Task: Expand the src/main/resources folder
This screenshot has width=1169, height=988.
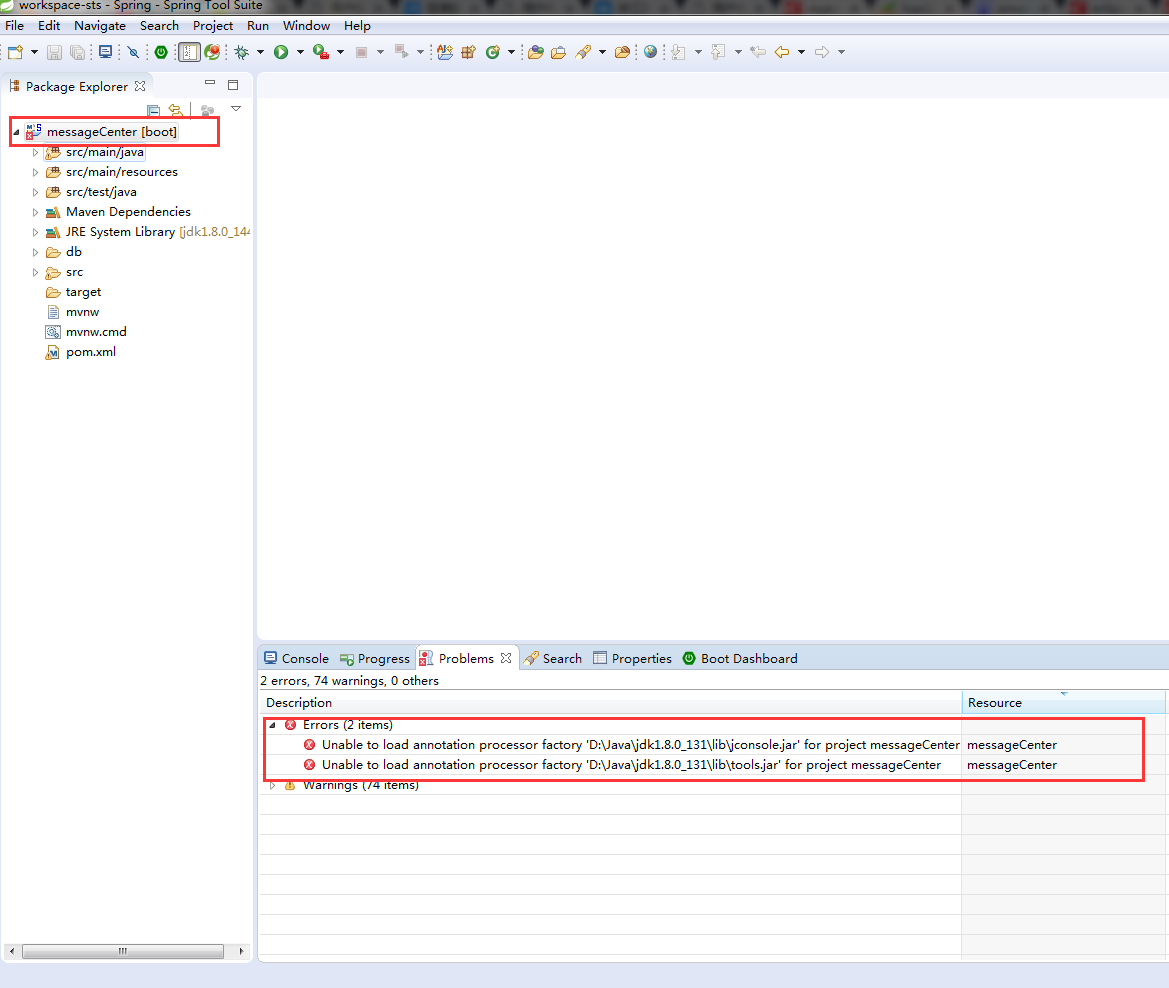Action: (35, 172)
